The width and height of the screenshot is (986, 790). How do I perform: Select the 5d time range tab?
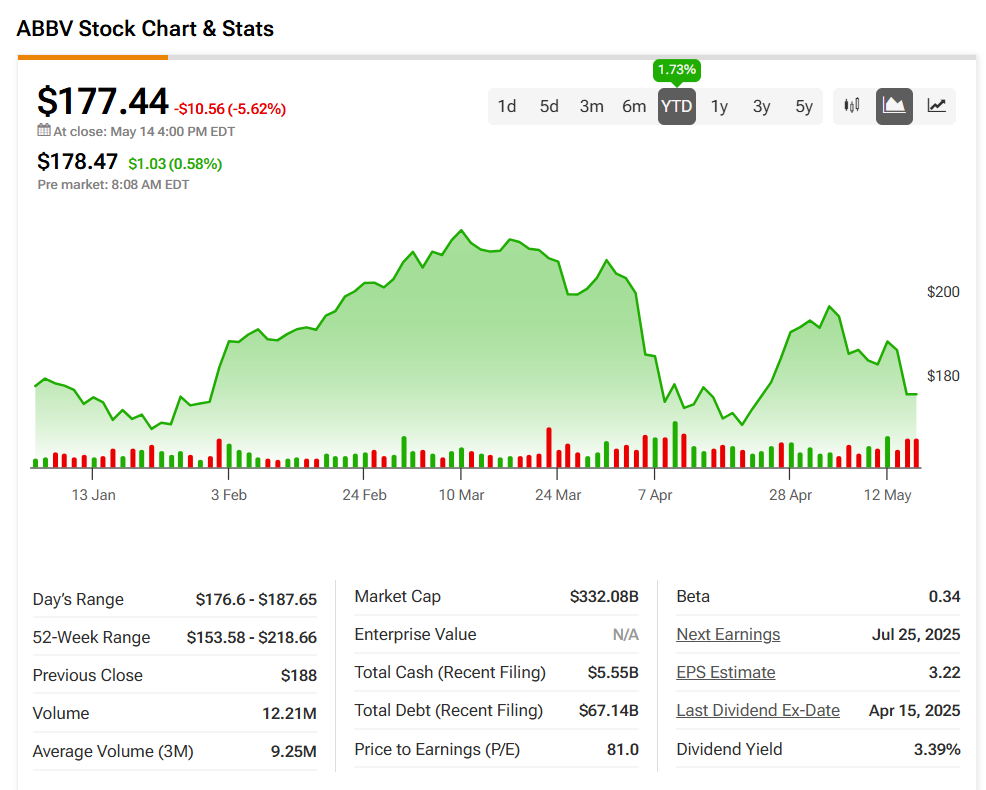(549, 106)
